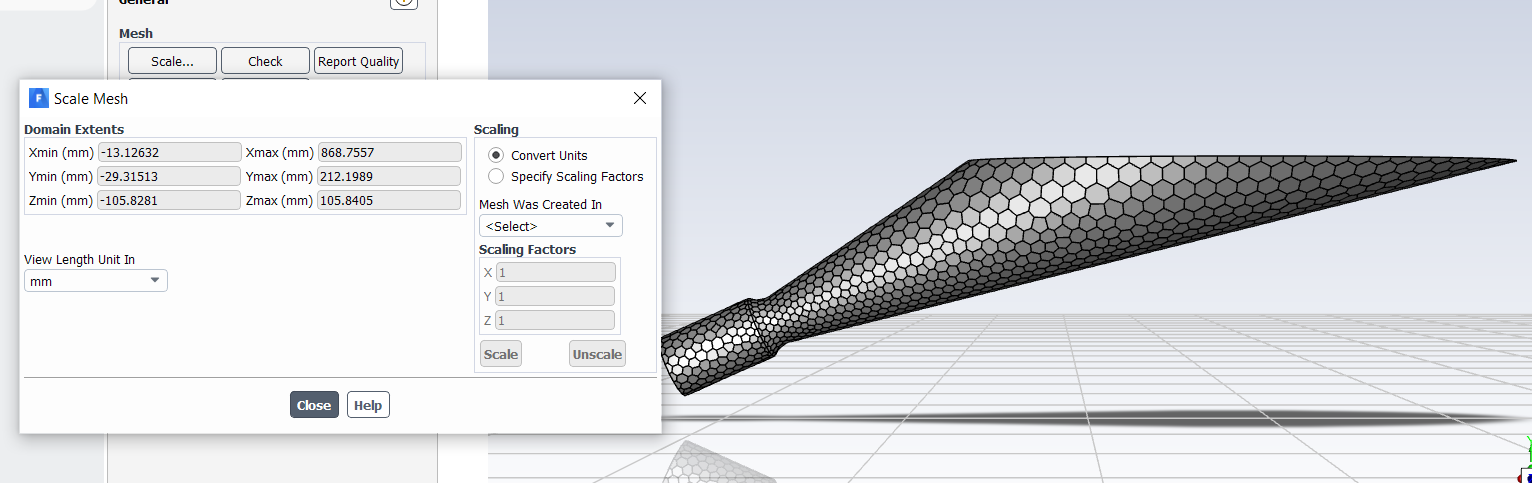Close the Scale Mesh dialog with X
1532x483 pixels.
pos(640,98)
